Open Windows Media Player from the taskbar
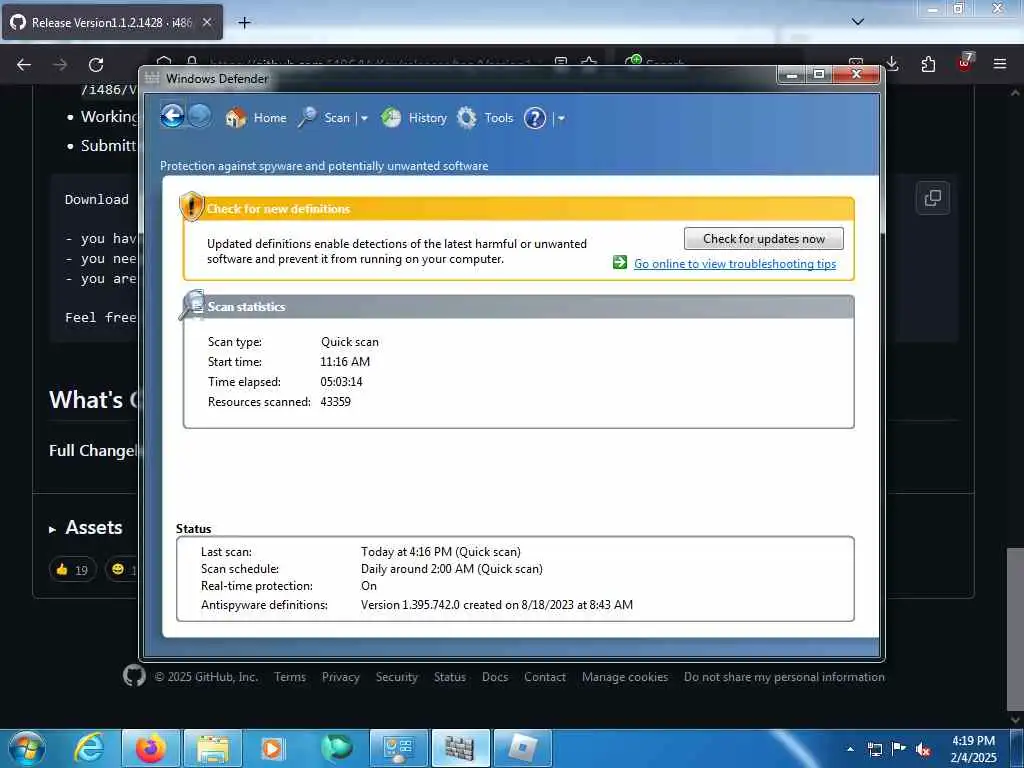Screen dimensions: 1024x768 click(x=272, y=748)
